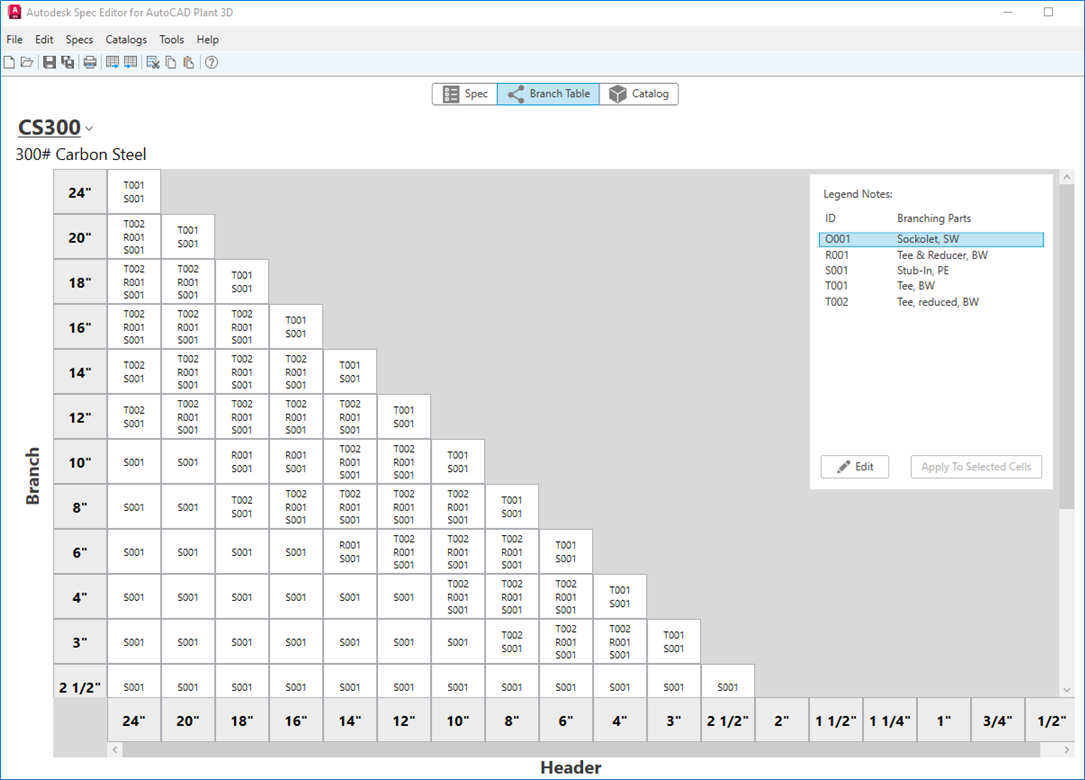The height and width of the screenshot is (780, 1085).
Task: Click the horizontal scroll right arrow
Action: pos(1066,750)
